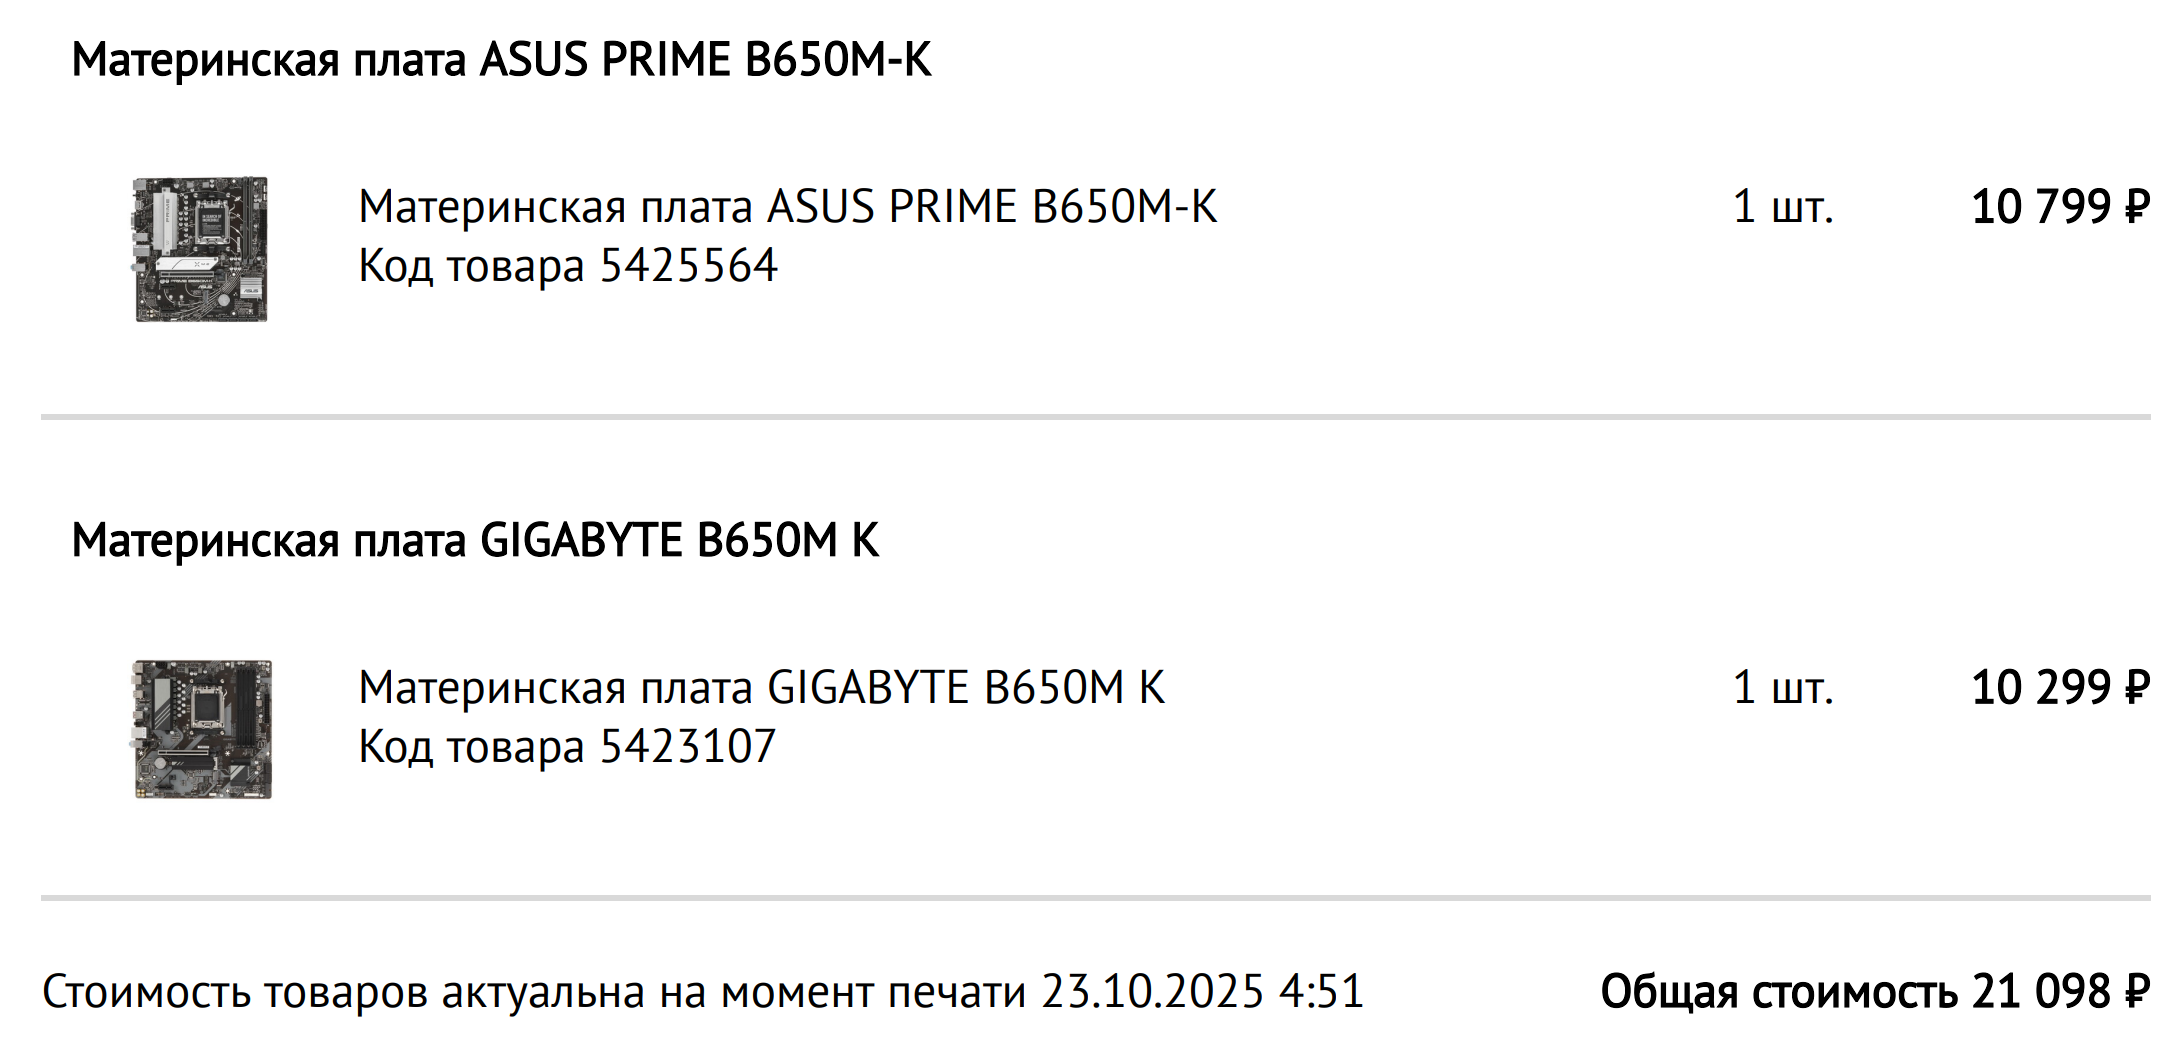This screenshot has height=1042, width=2174.
Task: Click the 10 299 ₽ price
Action: (x=2060, y=688)
